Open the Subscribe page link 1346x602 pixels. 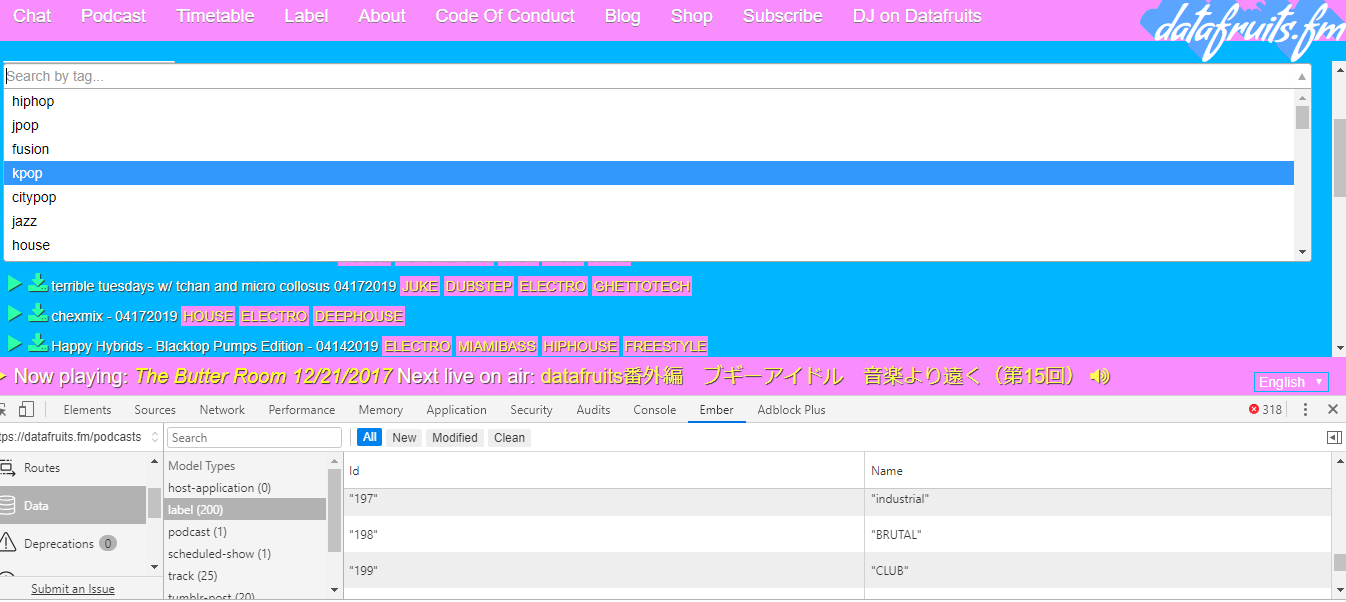click(x=782, y=16)
